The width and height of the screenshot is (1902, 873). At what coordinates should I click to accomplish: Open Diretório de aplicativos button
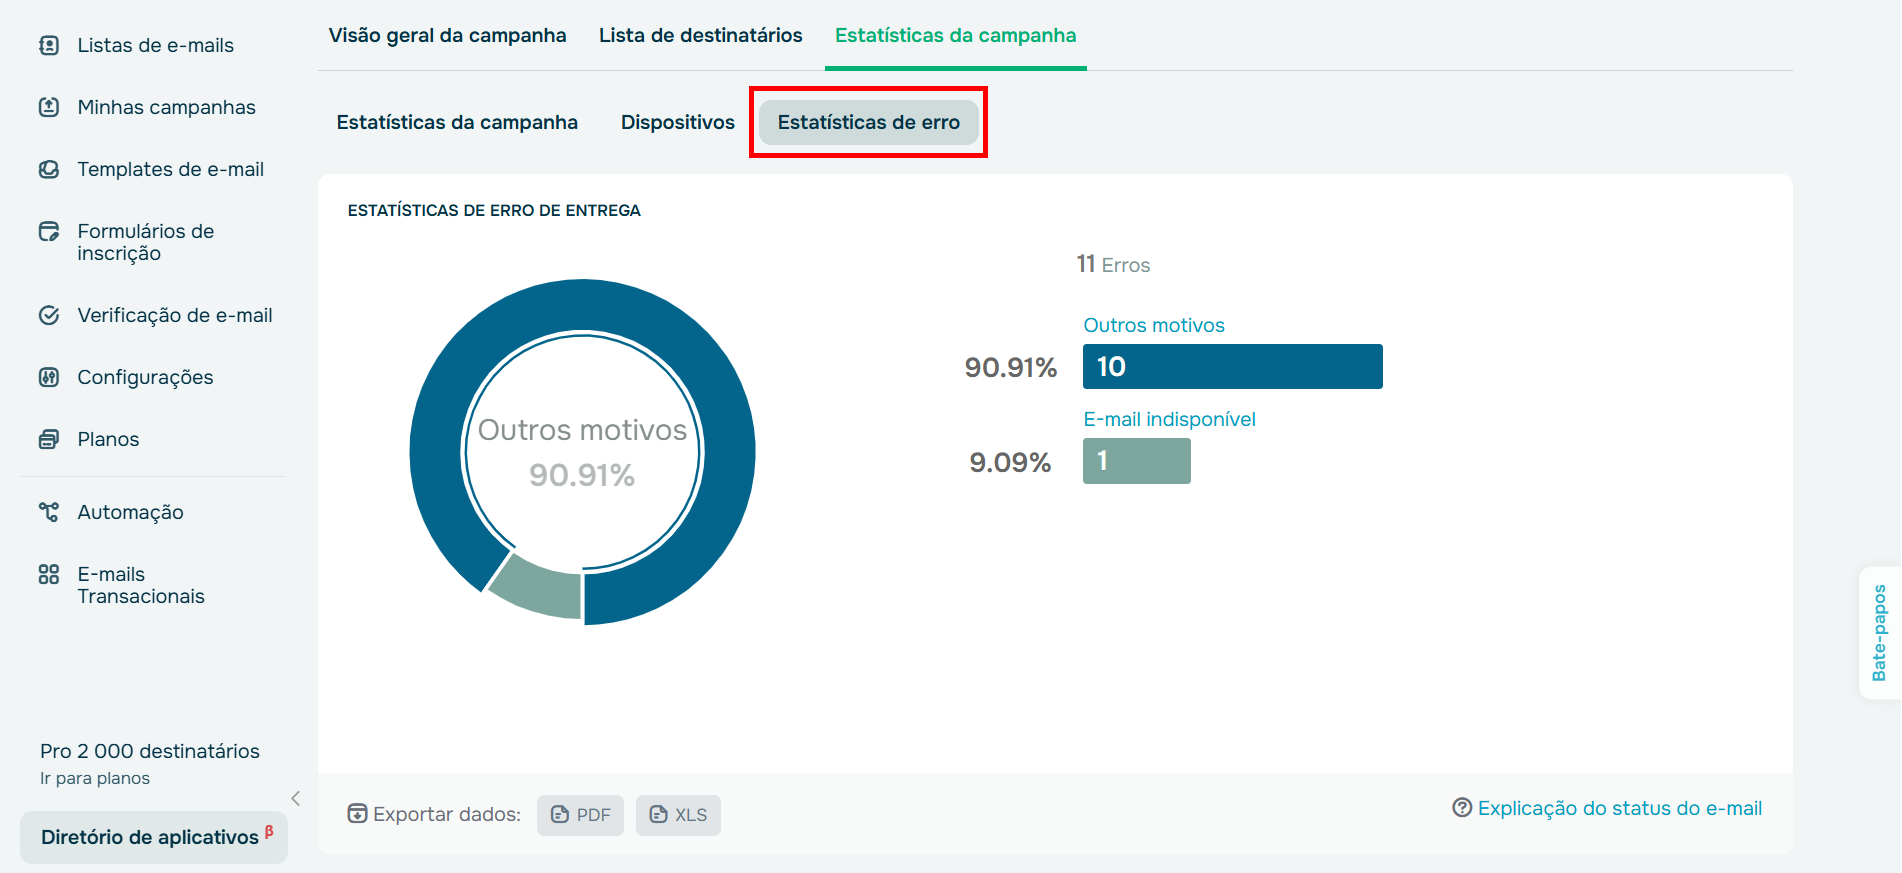point(154,837)
